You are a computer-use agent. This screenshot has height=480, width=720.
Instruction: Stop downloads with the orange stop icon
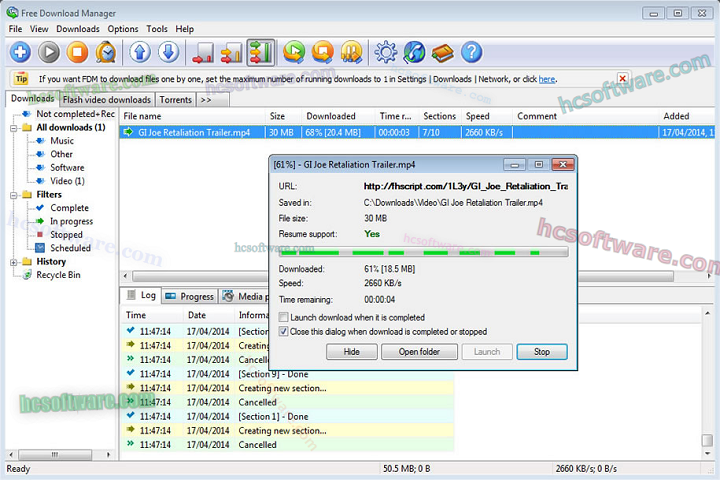tap(77, 52)
